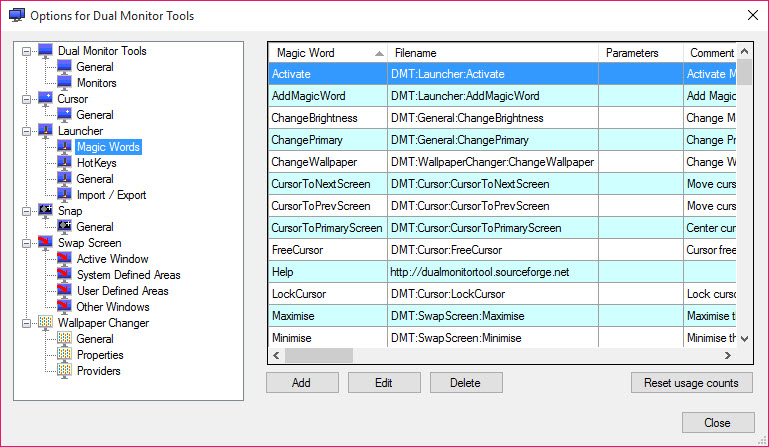Viewport: 769px width, 447px height.
Task: Click icon beside General under Wallpaper Changer
Action: 64,339
